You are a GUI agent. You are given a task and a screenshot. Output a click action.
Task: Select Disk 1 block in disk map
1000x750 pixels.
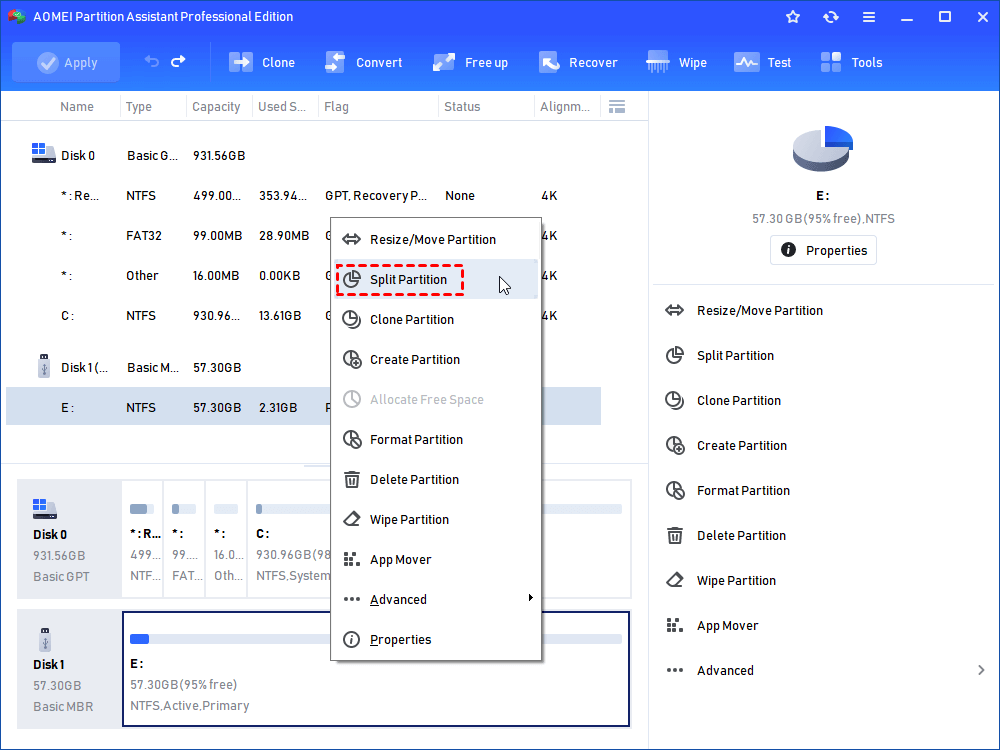tap(69, 669)
